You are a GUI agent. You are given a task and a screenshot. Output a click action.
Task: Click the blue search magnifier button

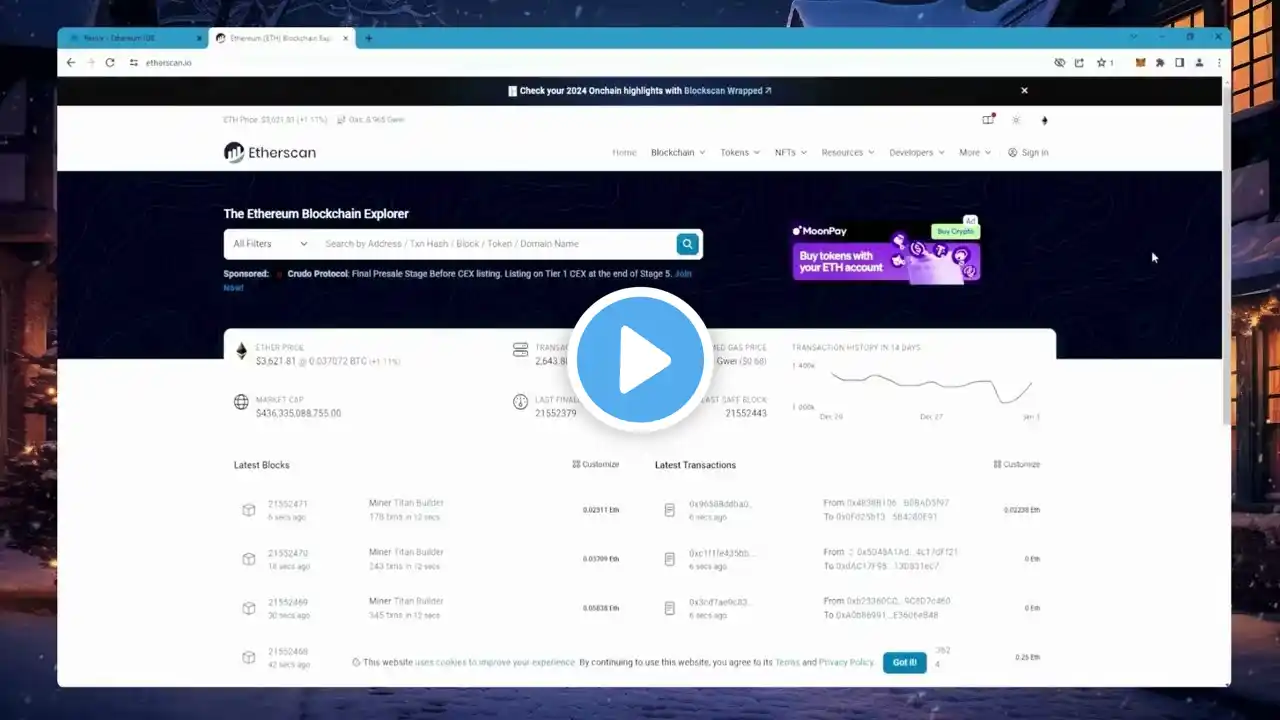tap(687, 243)
